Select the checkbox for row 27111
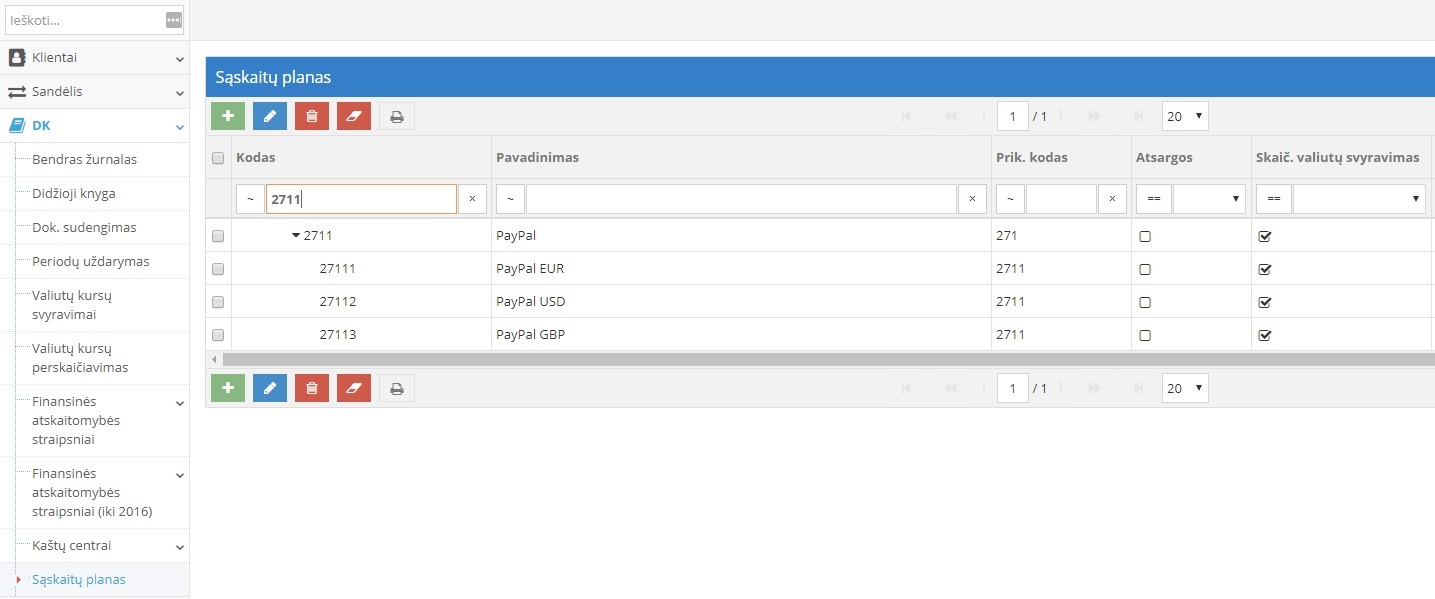Image resolution: width=1435 pixels, height=599 pixels. point(218,269)
